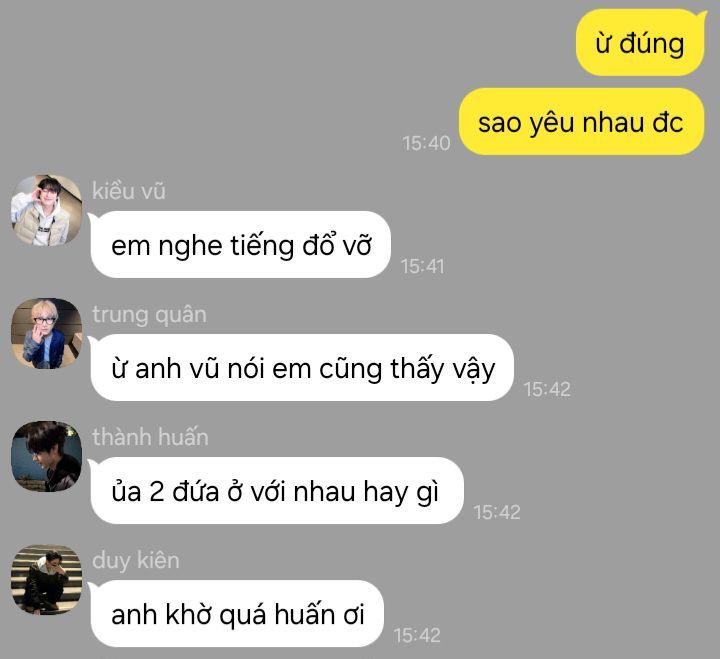Open kiều vũ's profile picture
The image size is (720, 659).
click(46, 210)
